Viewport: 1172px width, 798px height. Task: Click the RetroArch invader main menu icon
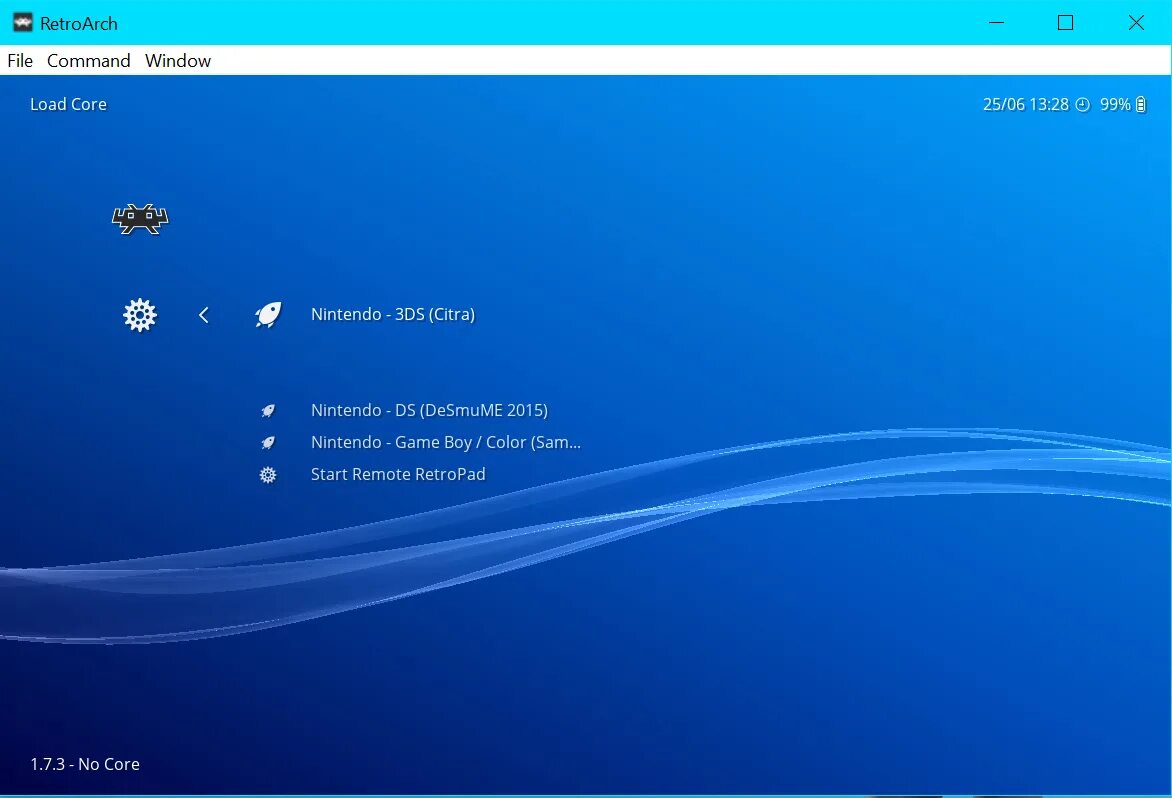coord(140,219)
